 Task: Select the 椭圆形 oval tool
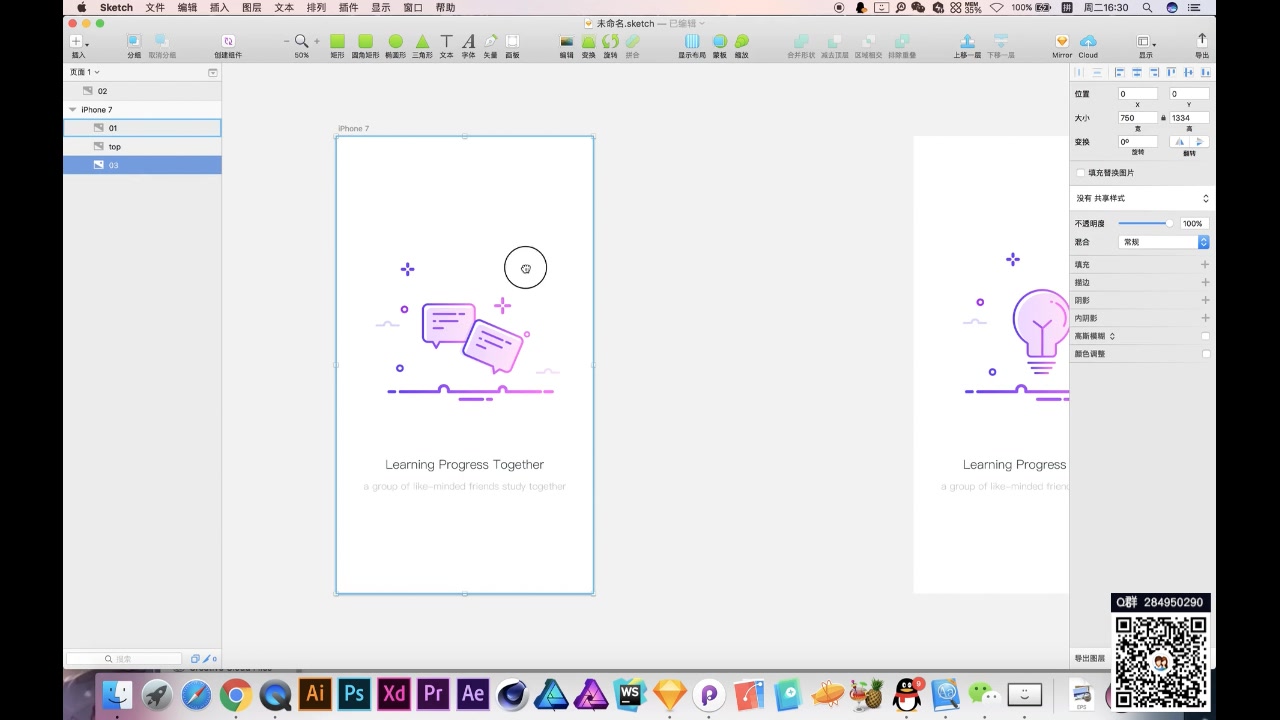pos(395,42)
